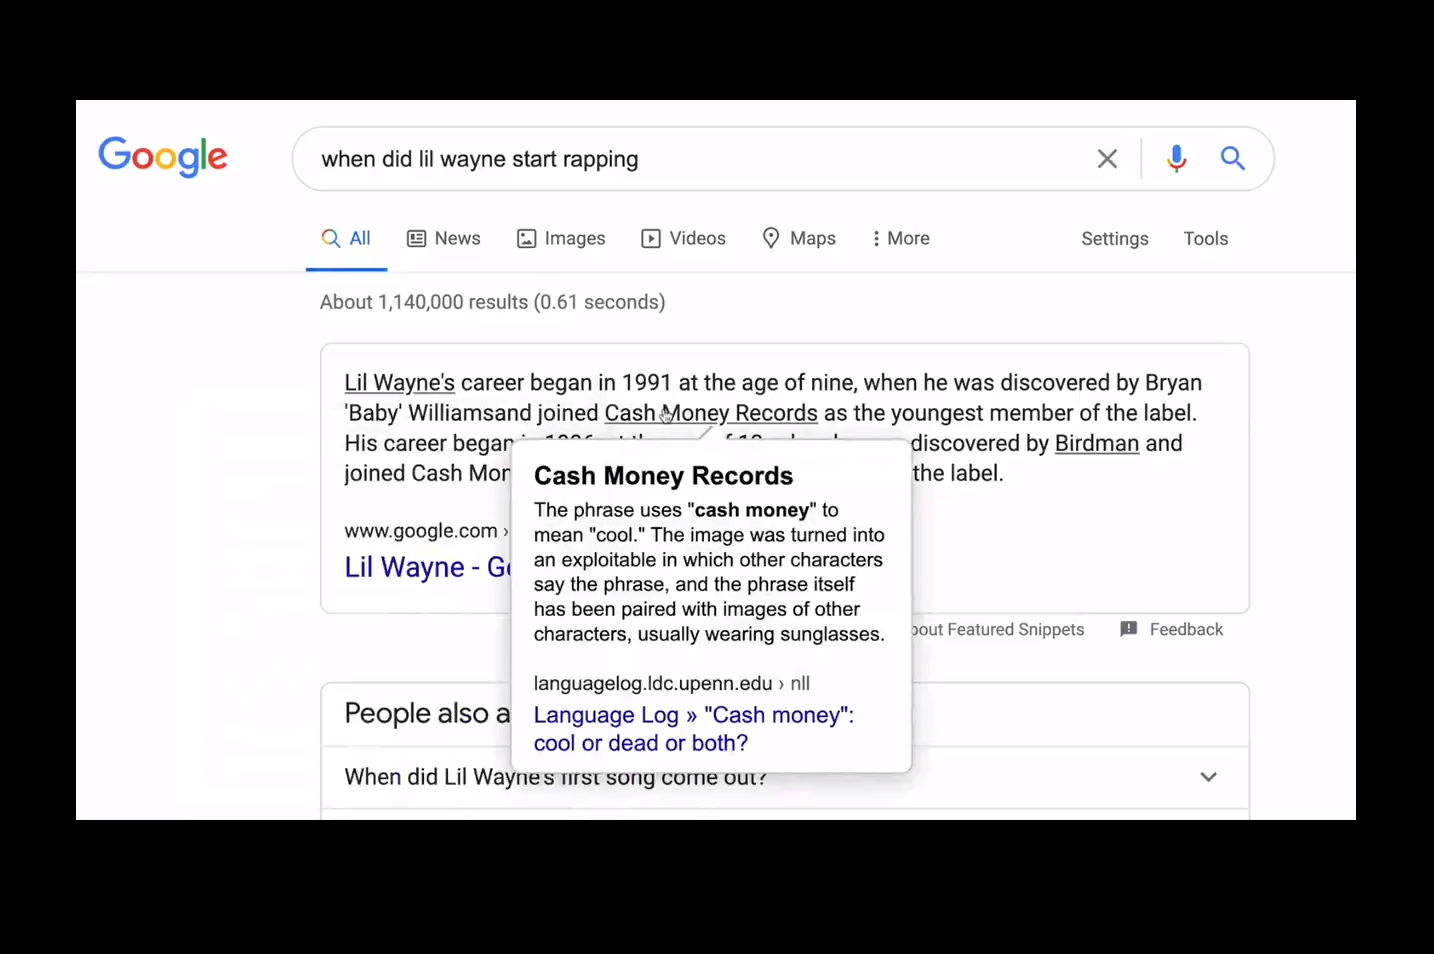Click the News tab newspaper icon

(x=418, y=238)
